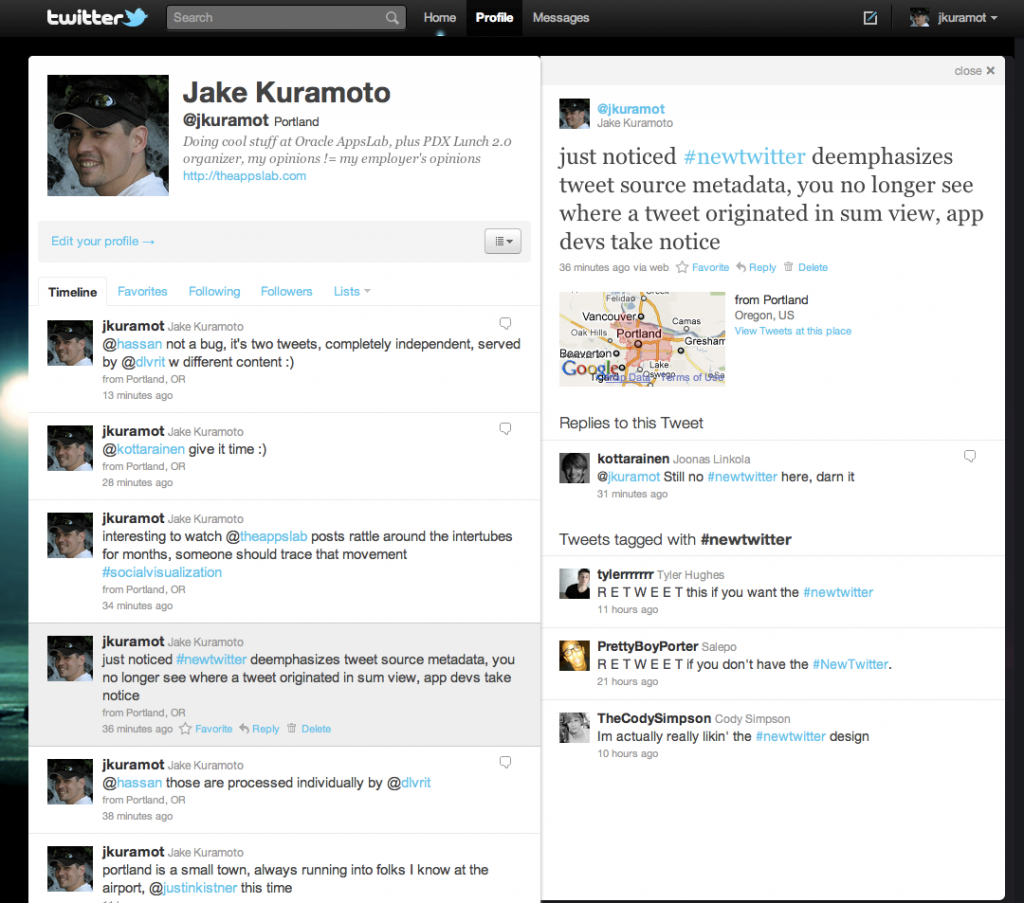Click tylerrrrrr avatar
The image size is (1024, 903).
coord(575,583)
